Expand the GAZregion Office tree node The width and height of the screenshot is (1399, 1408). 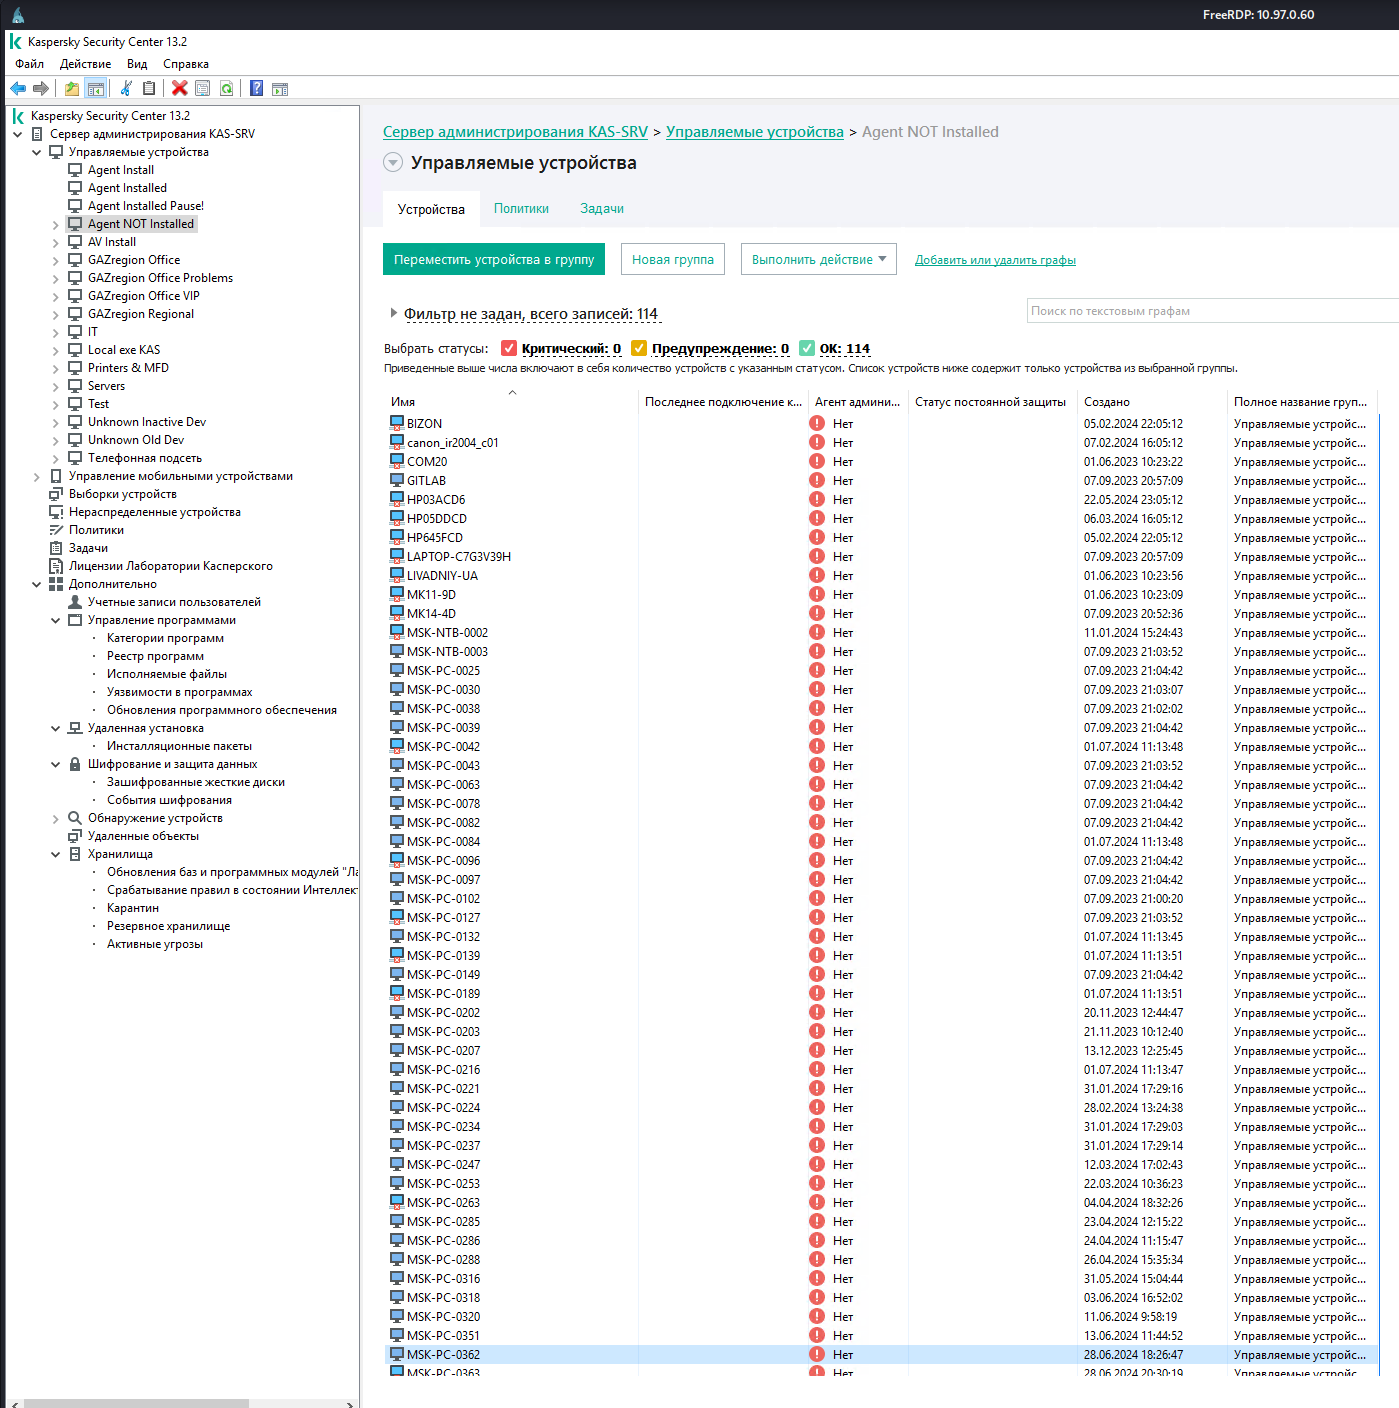[56, 261]
